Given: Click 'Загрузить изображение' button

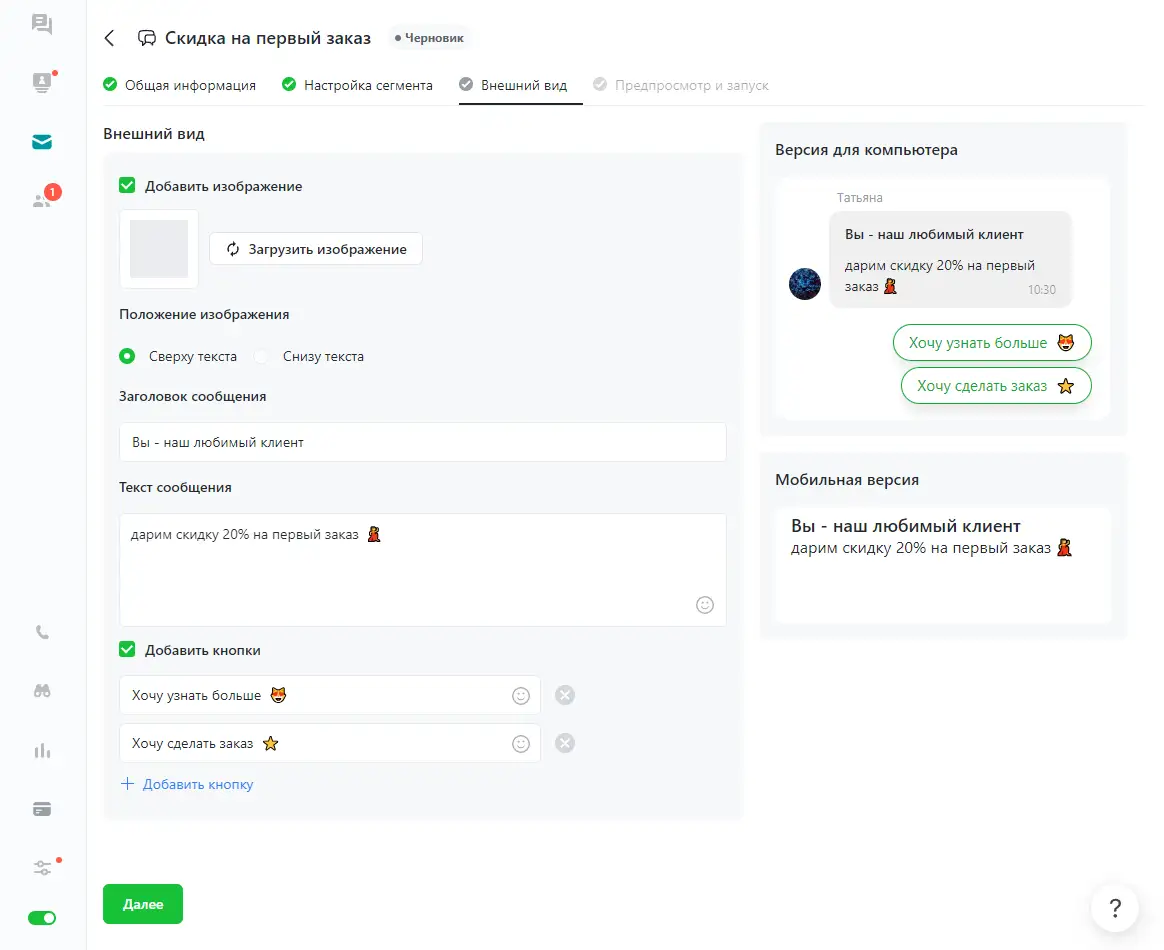Looking at the screenshot, I should click(x=316, y=249).
